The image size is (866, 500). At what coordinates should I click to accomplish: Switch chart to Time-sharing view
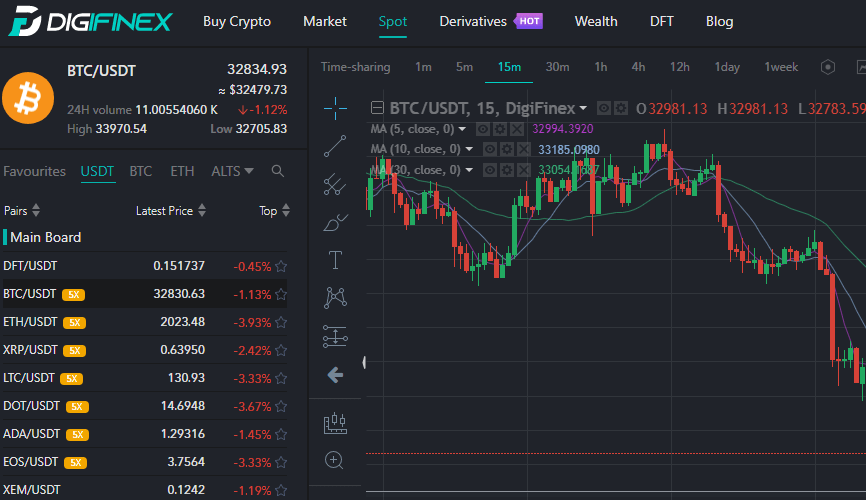[356, 67]
